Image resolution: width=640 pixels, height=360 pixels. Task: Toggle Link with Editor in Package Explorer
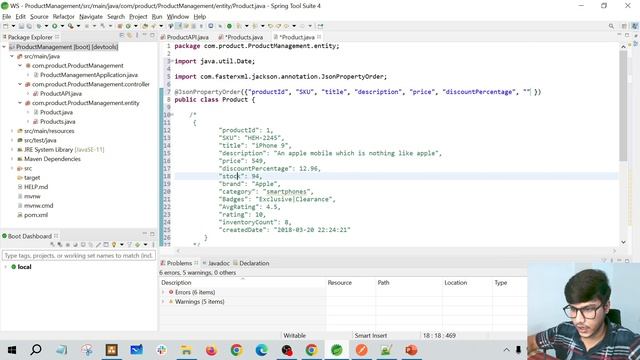click(x=129, y=36)
